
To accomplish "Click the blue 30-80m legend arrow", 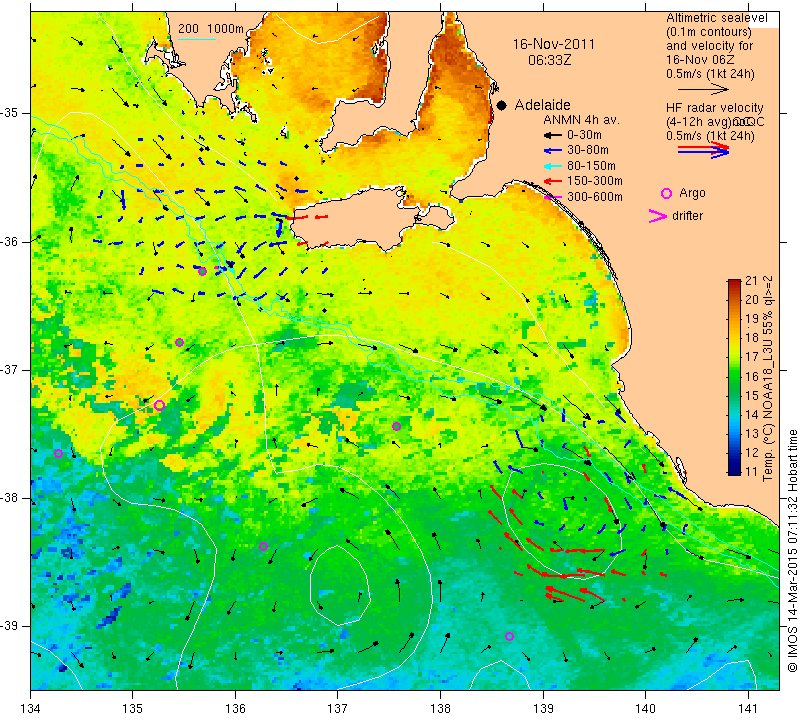I will tap(552, 151).
